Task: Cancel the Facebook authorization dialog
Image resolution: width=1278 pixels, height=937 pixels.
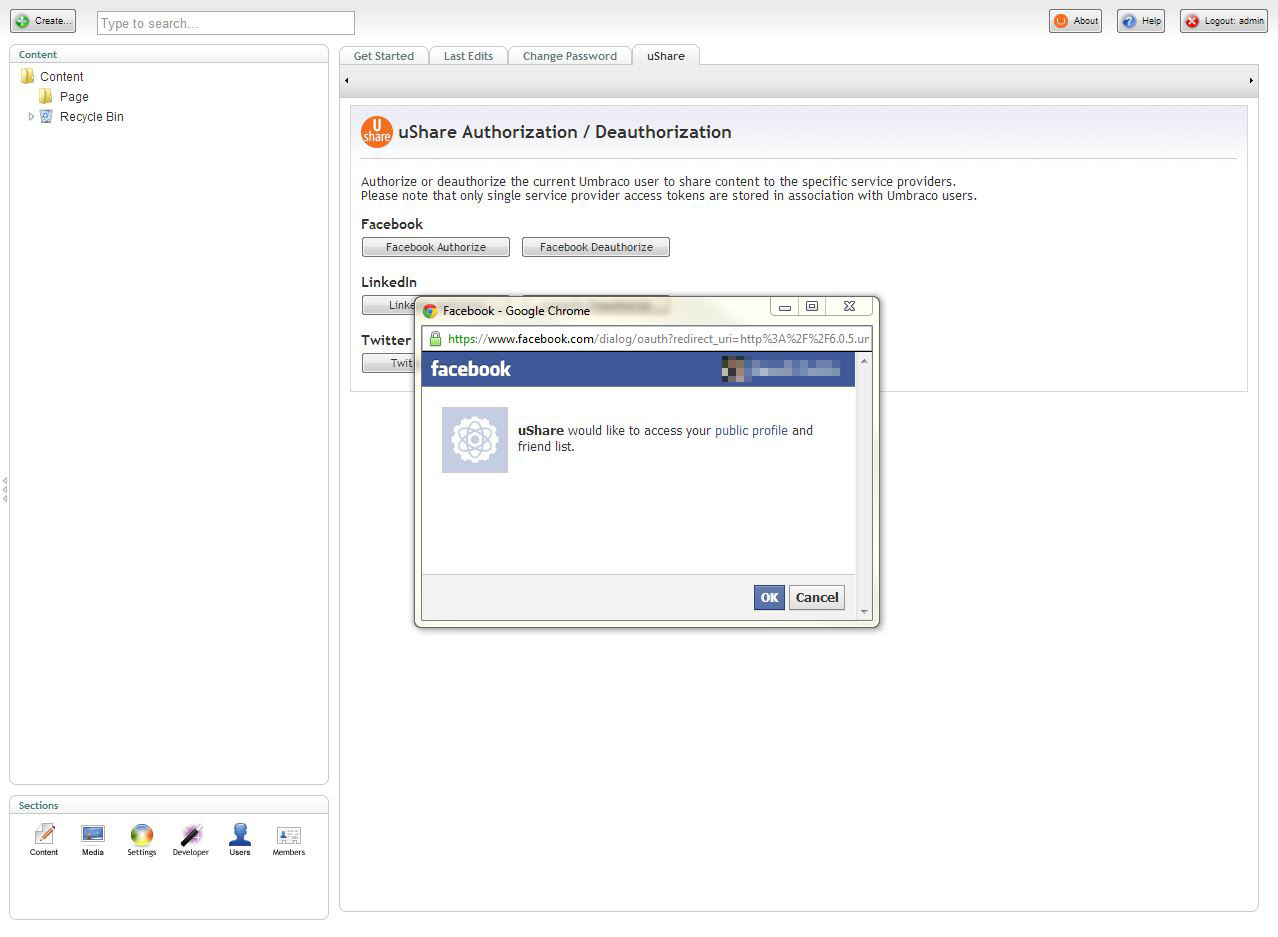Action: [817, 598]
